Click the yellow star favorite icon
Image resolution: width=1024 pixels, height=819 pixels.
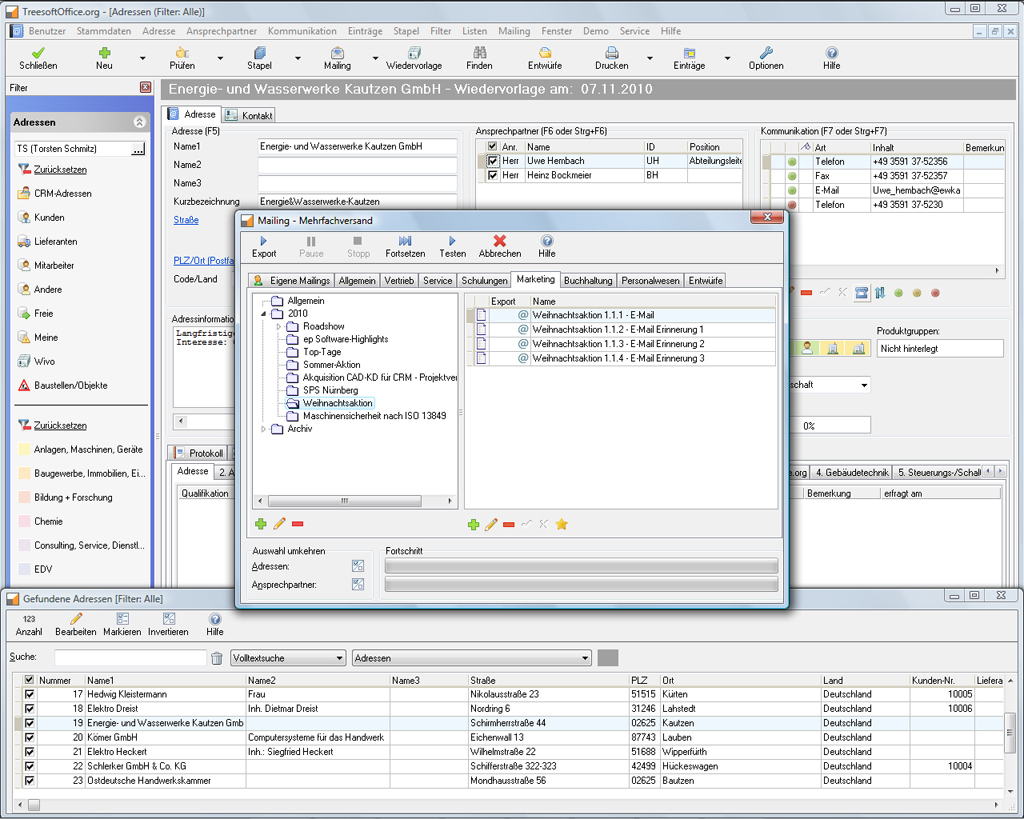click(x=562, y=524)
